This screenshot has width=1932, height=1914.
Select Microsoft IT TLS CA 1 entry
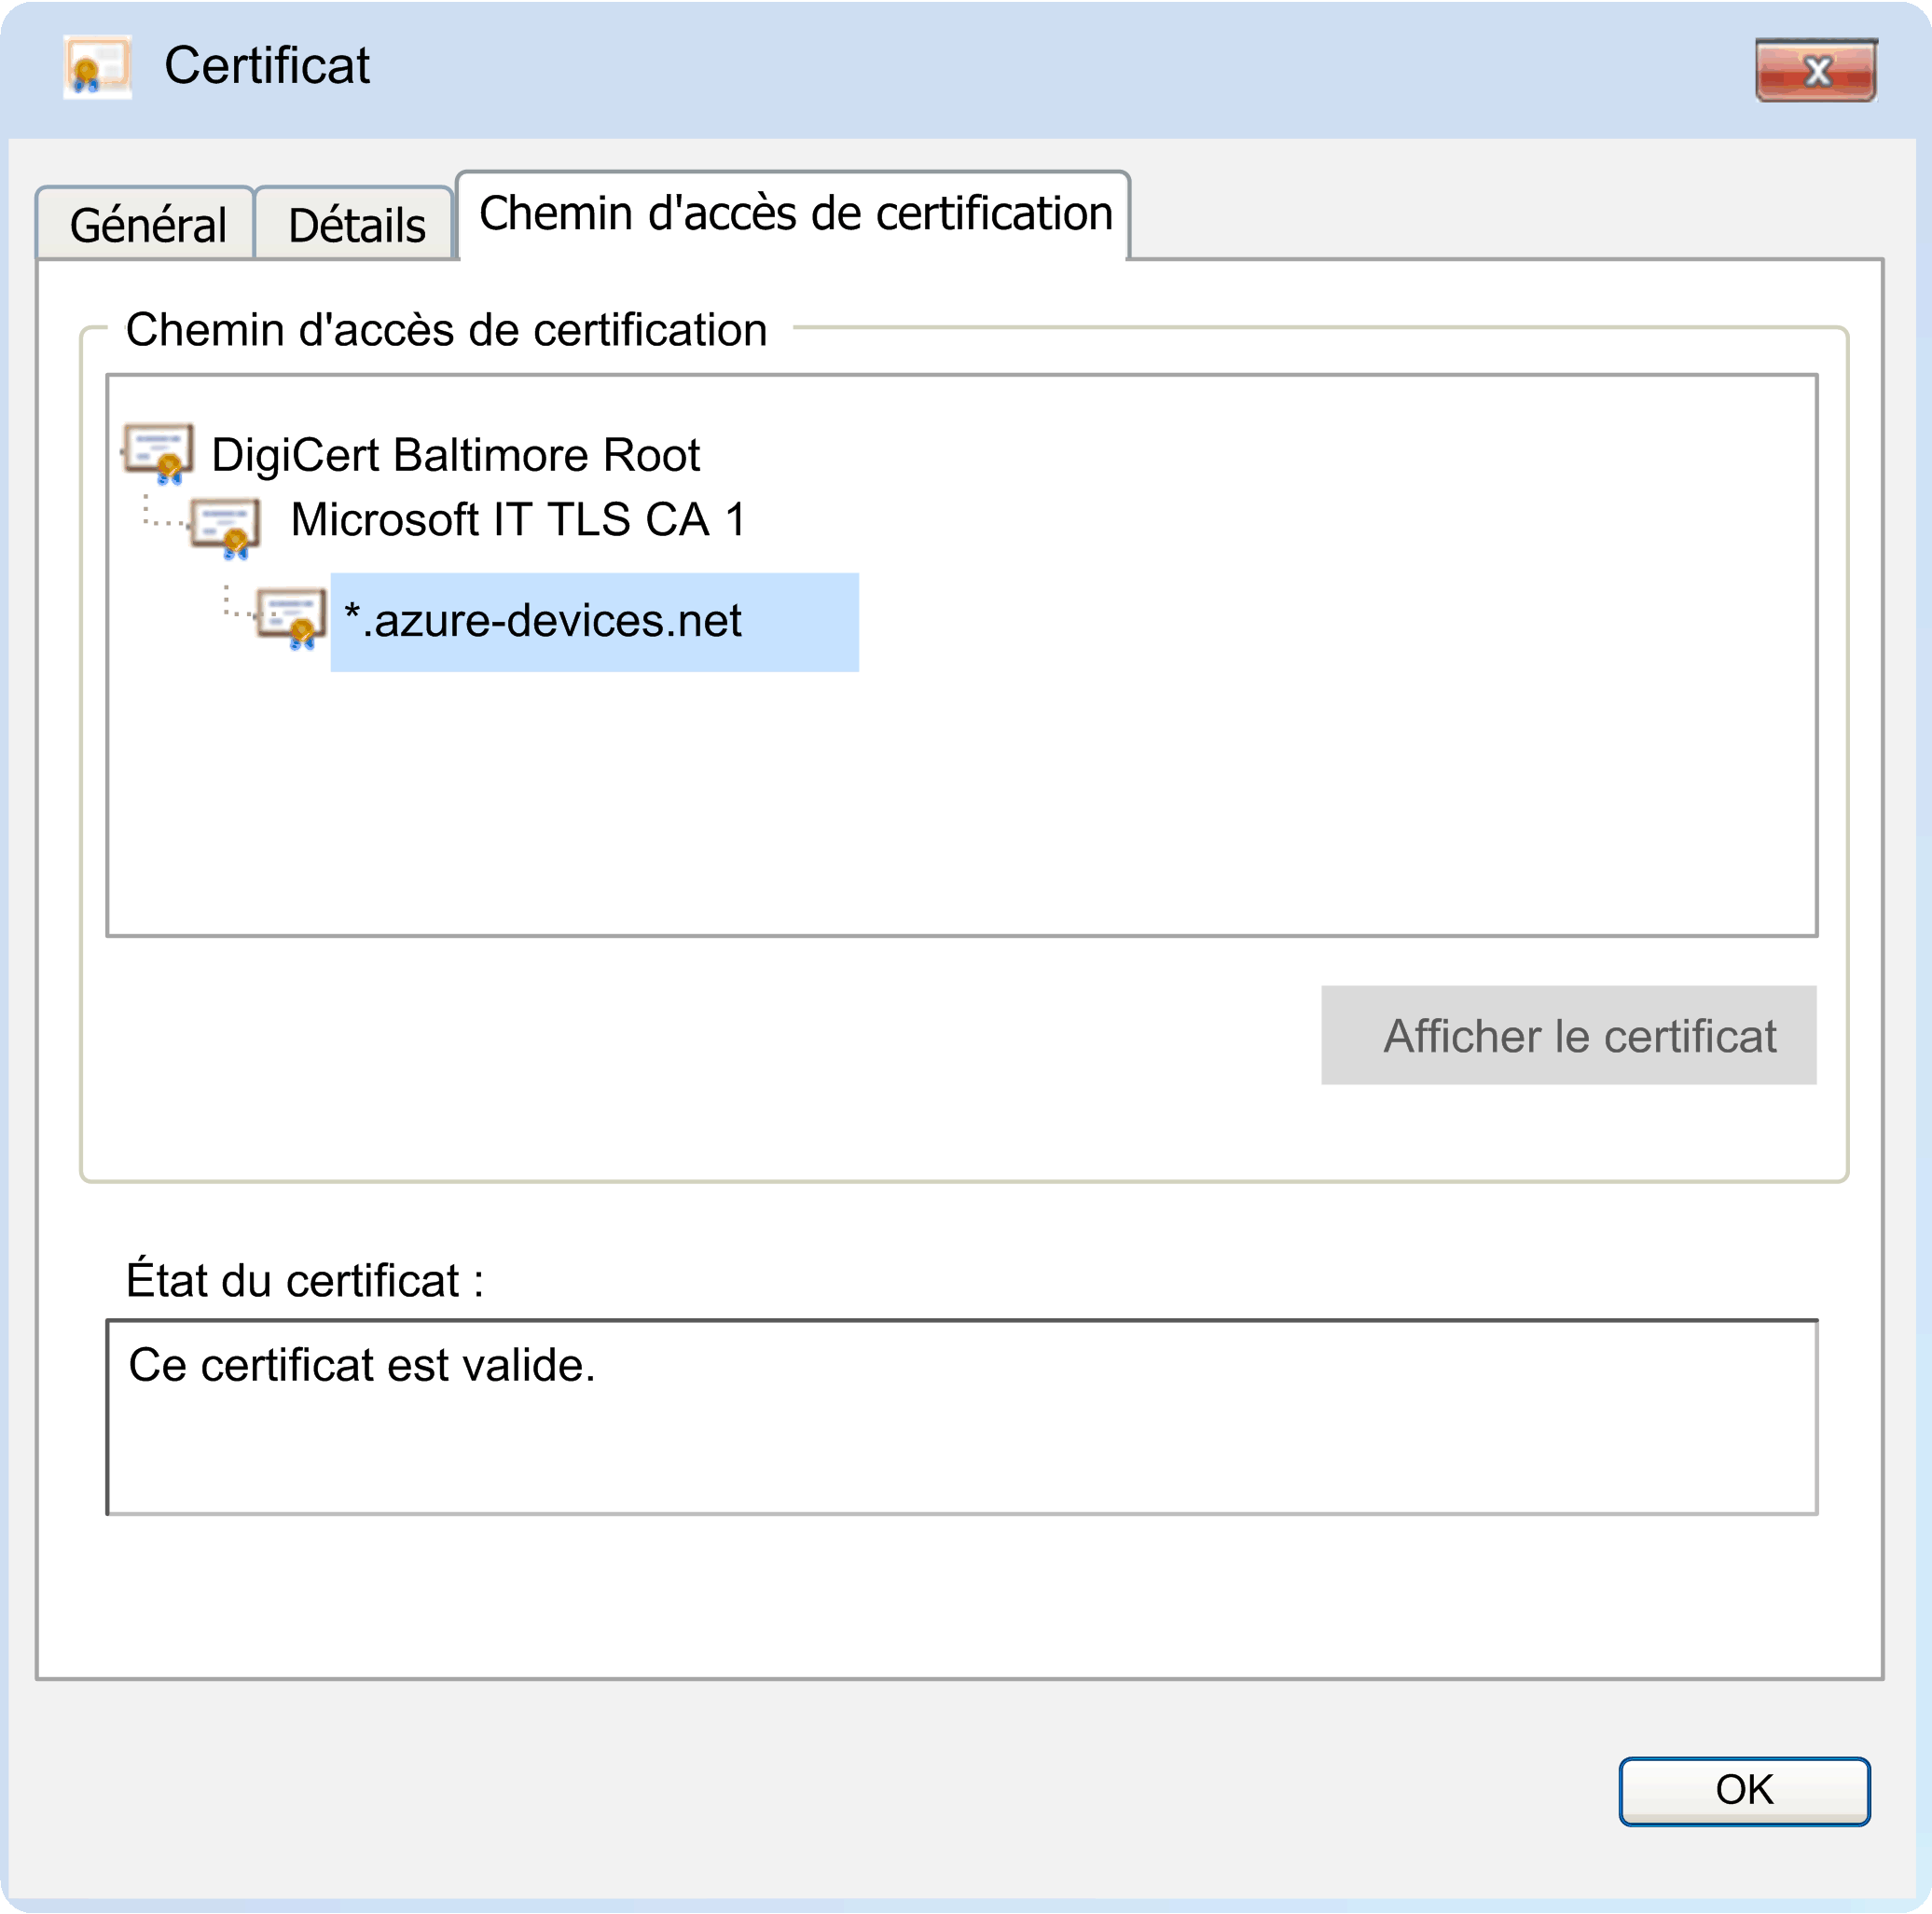(518, 519)
